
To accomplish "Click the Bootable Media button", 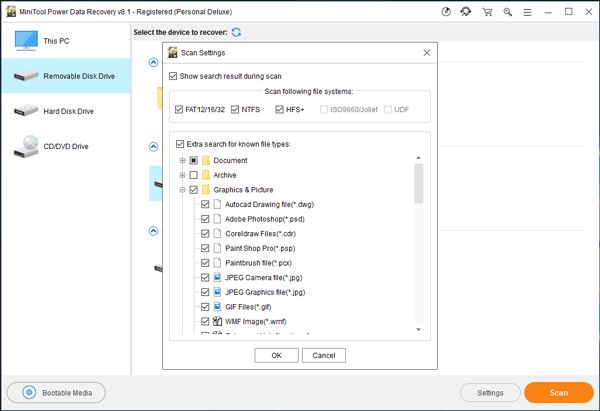I will point(56,393).
